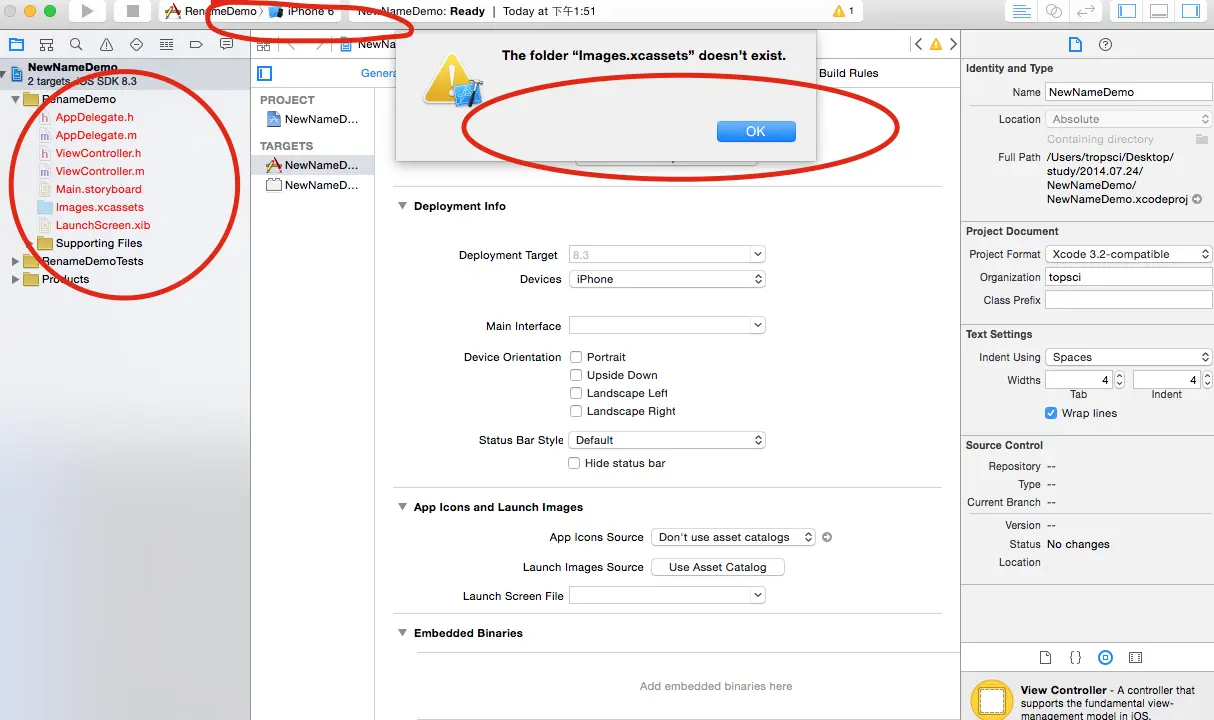Go to App Icons Source arrow button
This screenshot has height=720, width=1214.
(827, 537)
